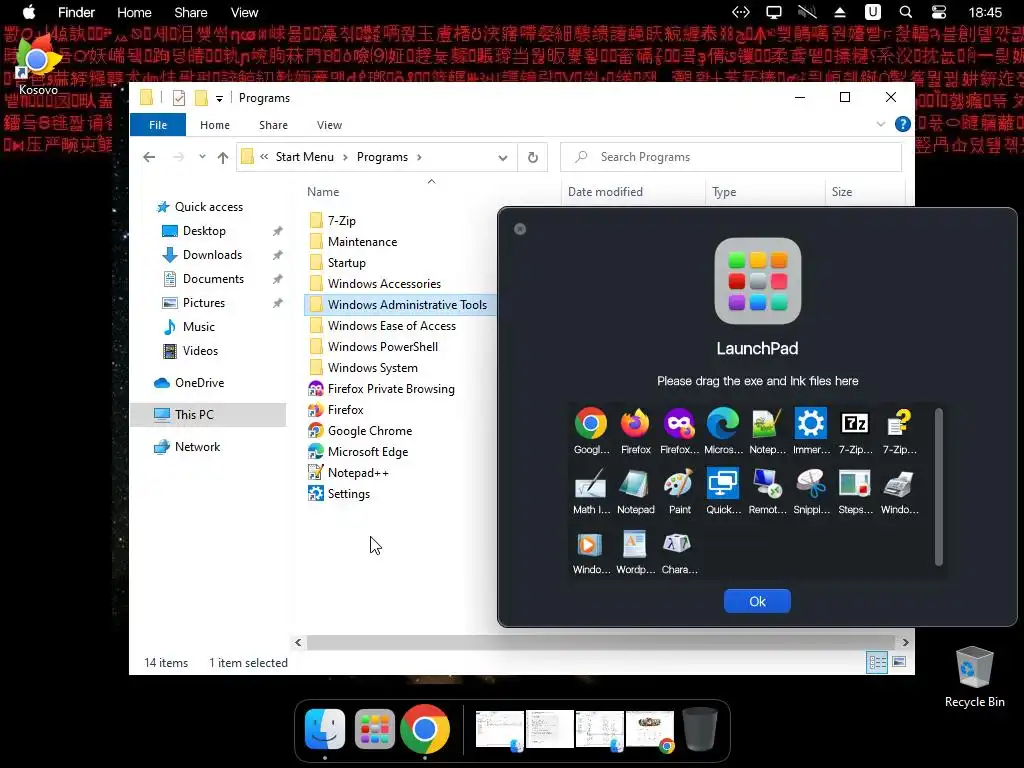
Task: Open Spotlight search in menu bar
Action: (905, 12)
